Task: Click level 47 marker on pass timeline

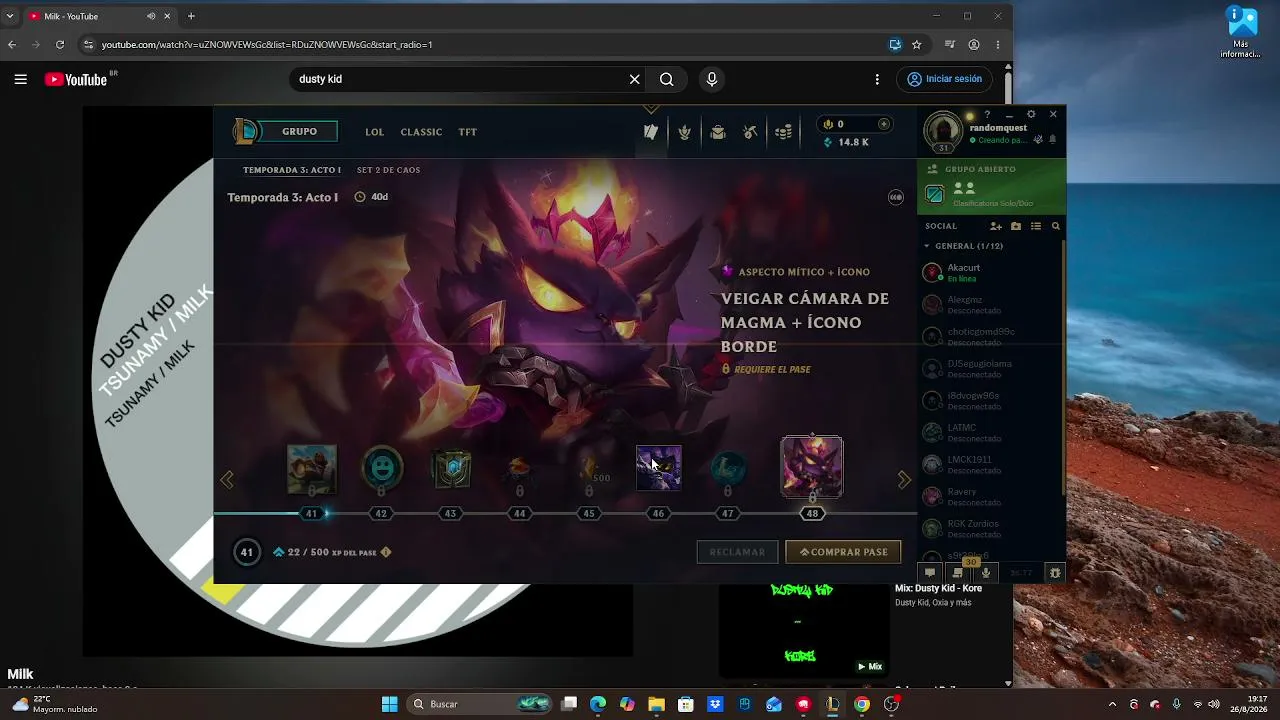Action: click(x=727, y=513)
